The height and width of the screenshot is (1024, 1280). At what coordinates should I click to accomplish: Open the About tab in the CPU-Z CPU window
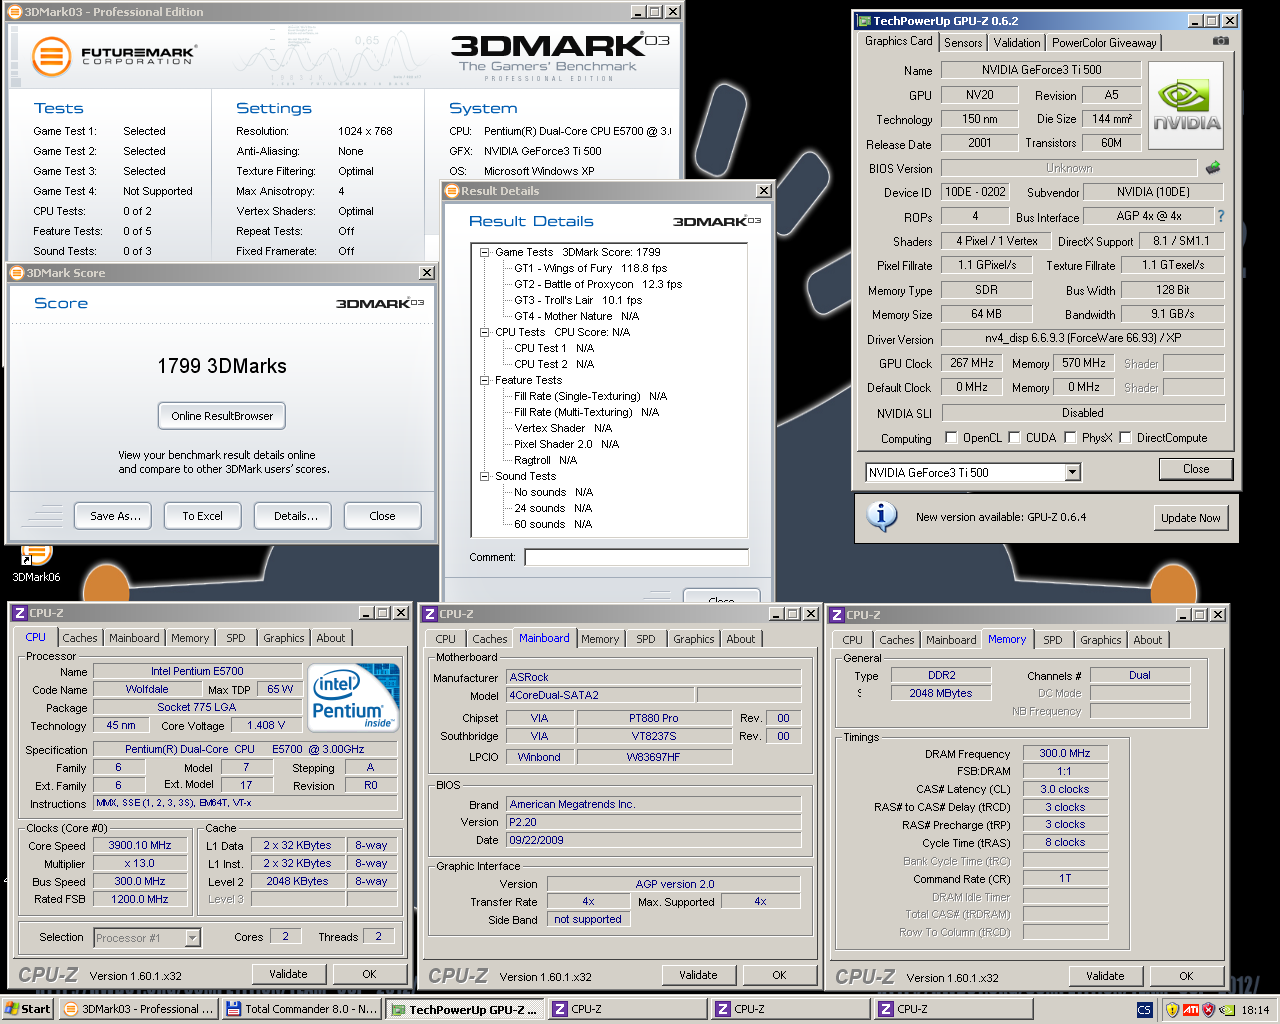click(331, 638)
